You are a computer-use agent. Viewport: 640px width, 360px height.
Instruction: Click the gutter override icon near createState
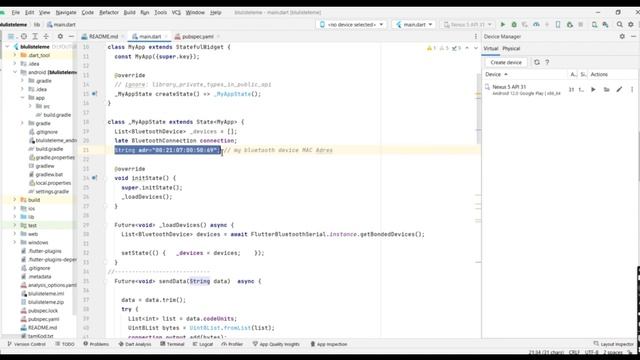point(94,94)
